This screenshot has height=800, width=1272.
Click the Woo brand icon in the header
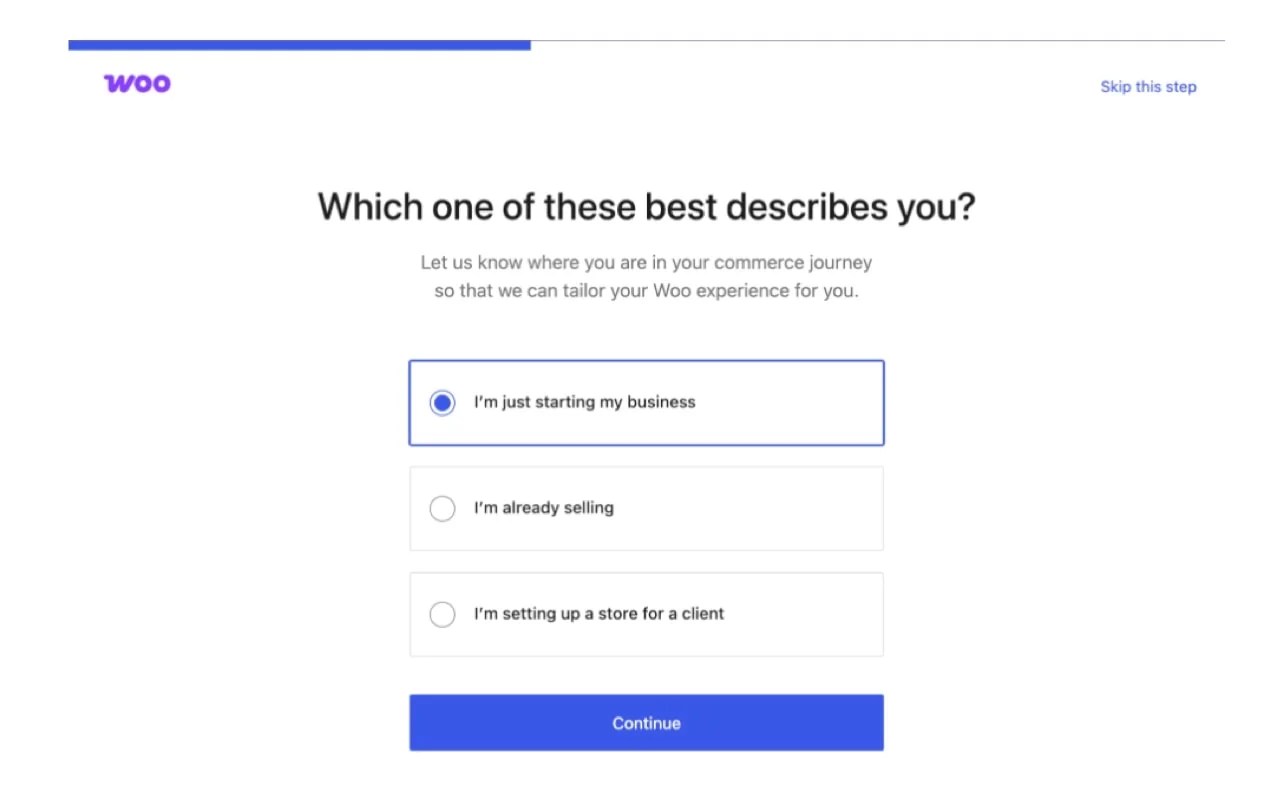135,83
